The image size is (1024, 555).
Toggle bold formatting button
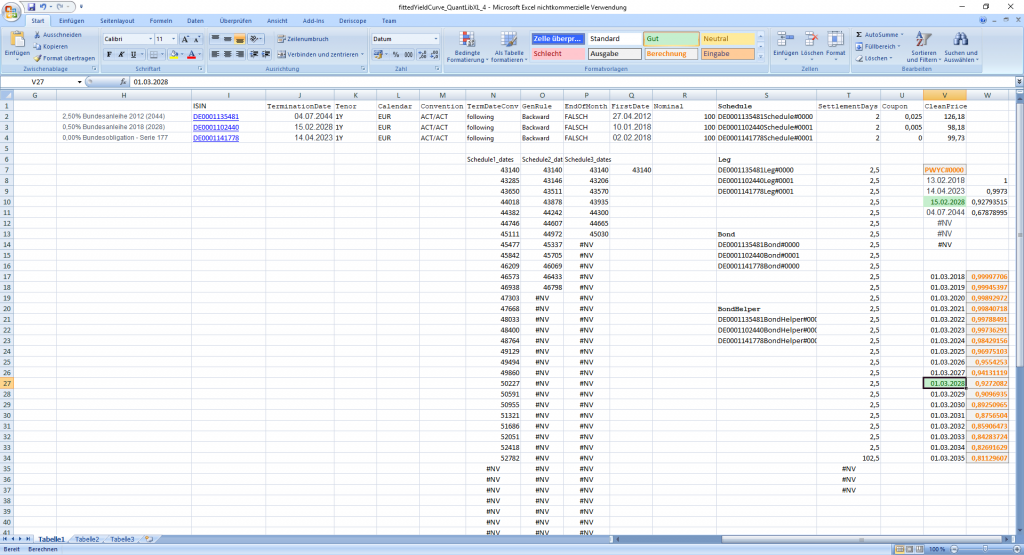click(x=108, y=54)
